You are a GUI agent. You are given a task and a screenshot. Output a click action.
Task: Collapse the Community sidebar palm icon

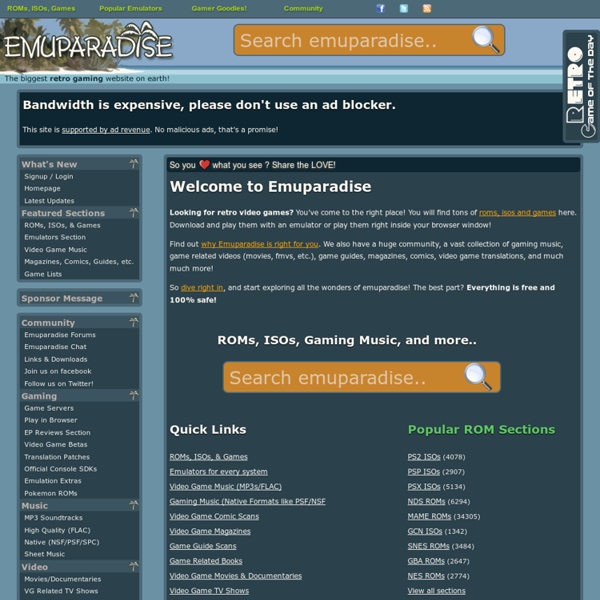coord(134,322)
